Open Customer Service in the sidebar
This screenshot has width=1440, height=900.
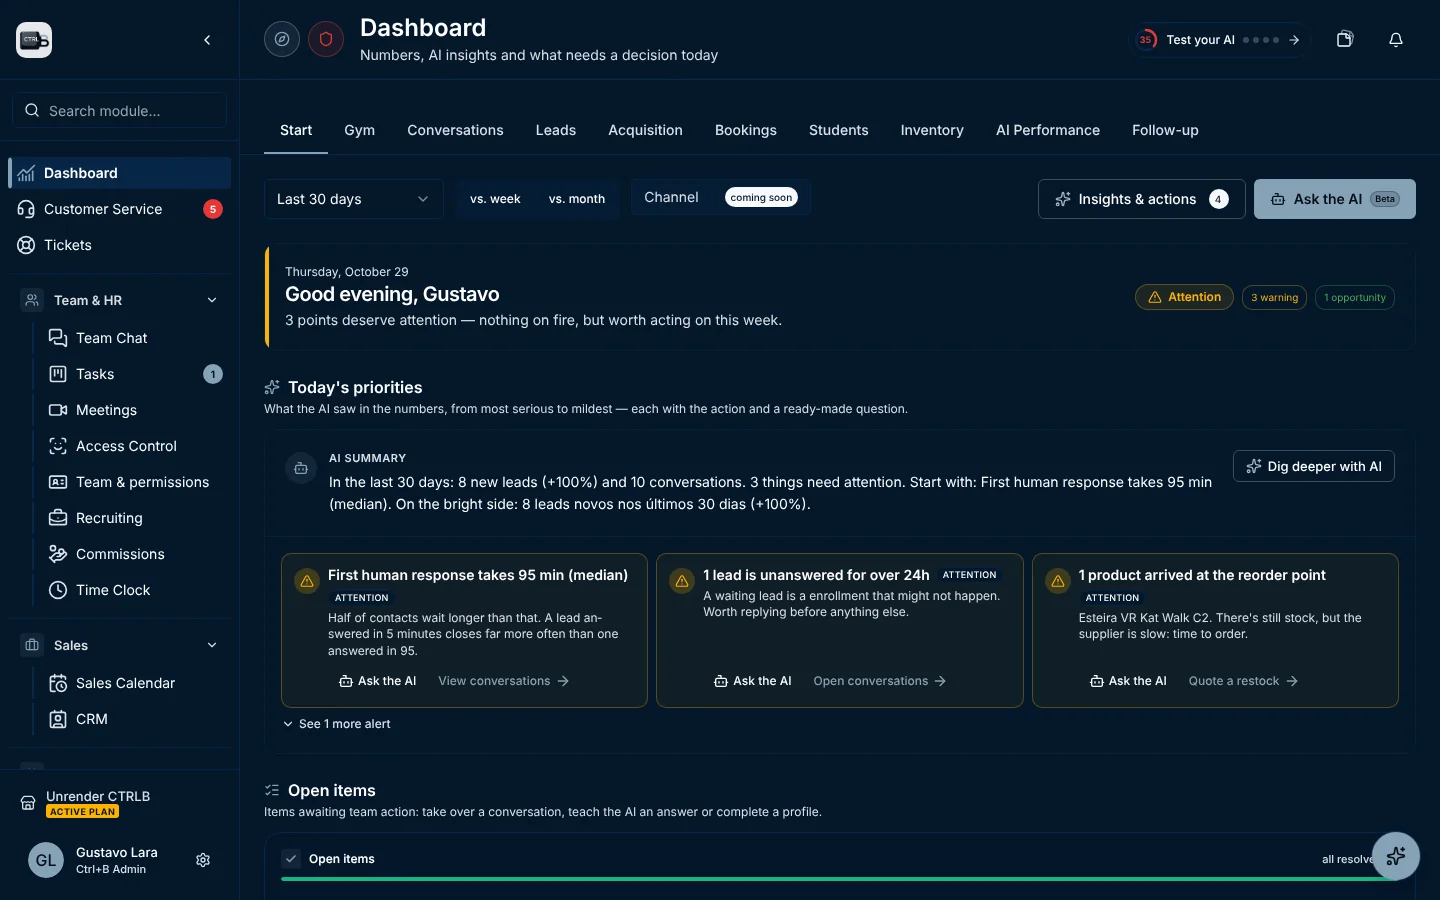tap(120, 209)
